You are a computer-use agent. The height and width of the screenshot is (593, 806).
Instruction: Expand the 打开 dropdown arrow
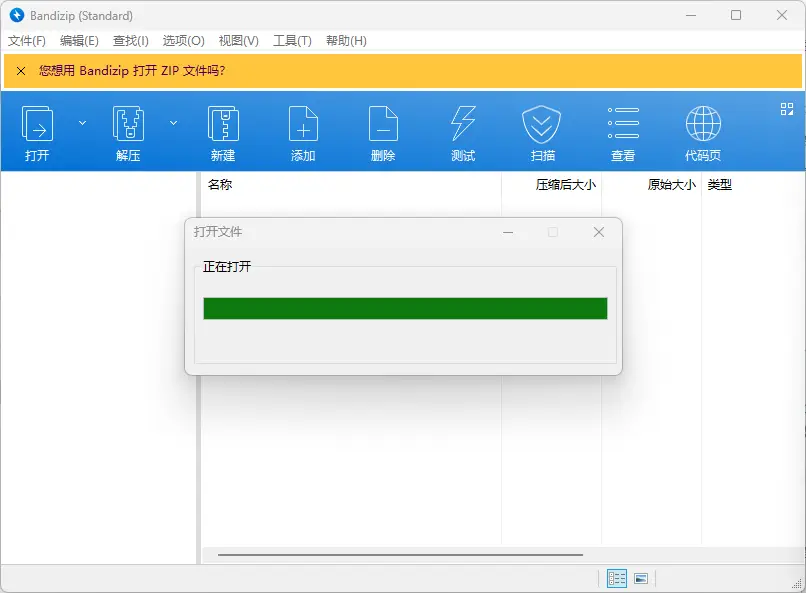82,123
